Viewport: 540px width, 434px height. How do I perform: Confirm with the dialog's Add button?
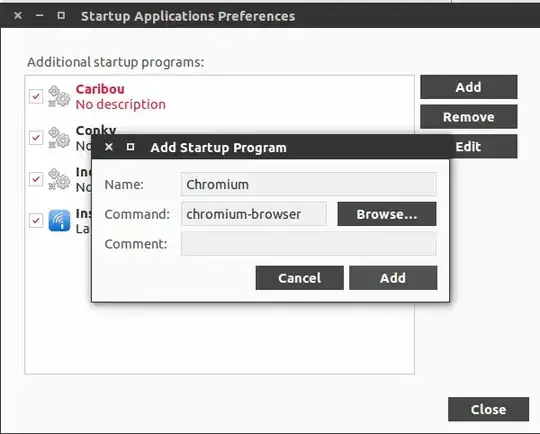pos(393,278)
